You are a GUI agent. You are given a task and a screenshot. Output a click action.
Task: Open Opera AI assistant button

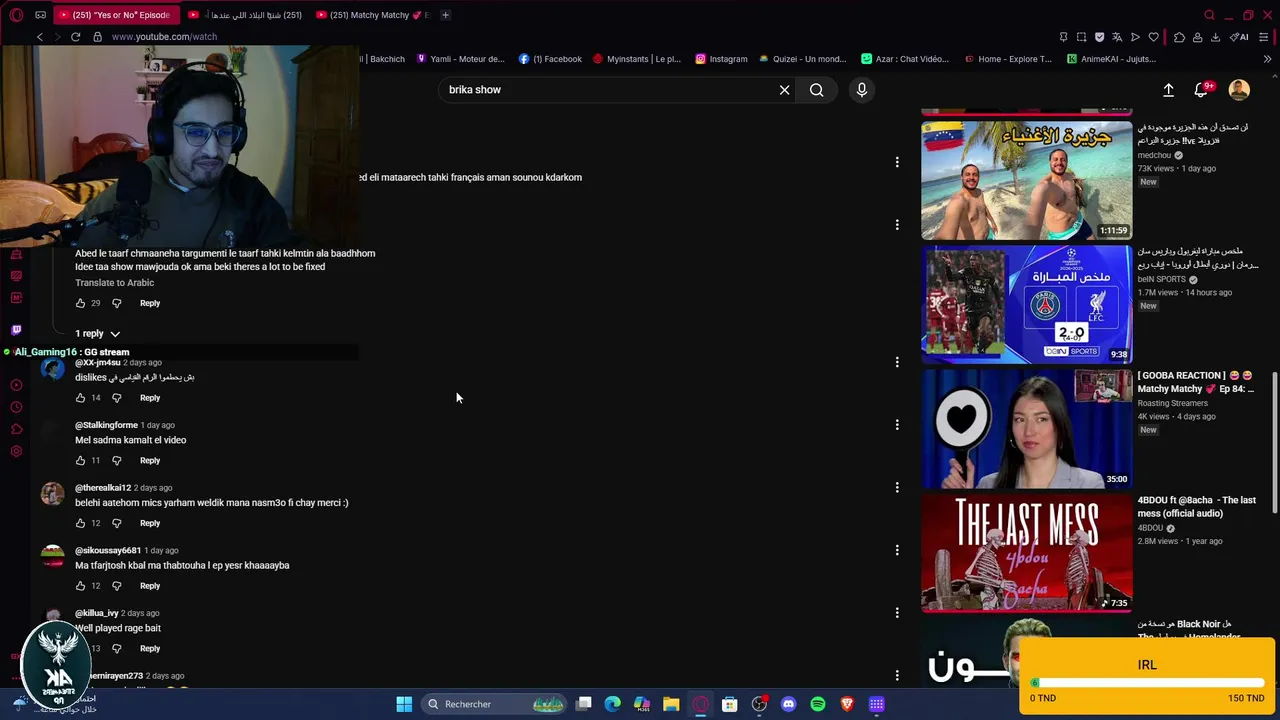(1238, 37)
